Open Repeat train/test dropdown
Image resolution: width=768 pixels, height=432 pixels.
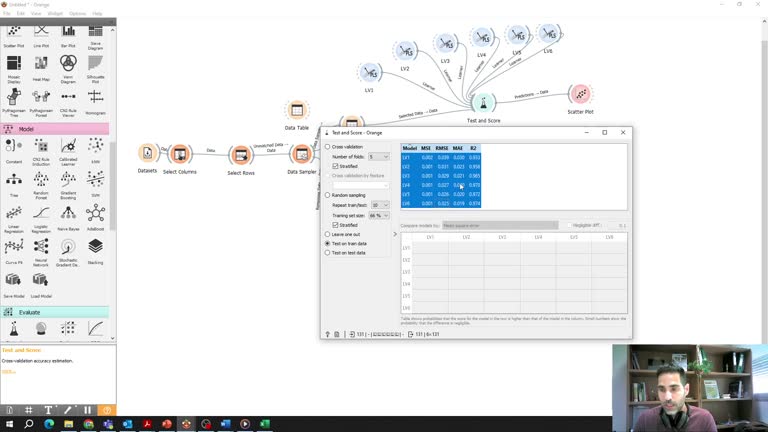click(381, 205)
